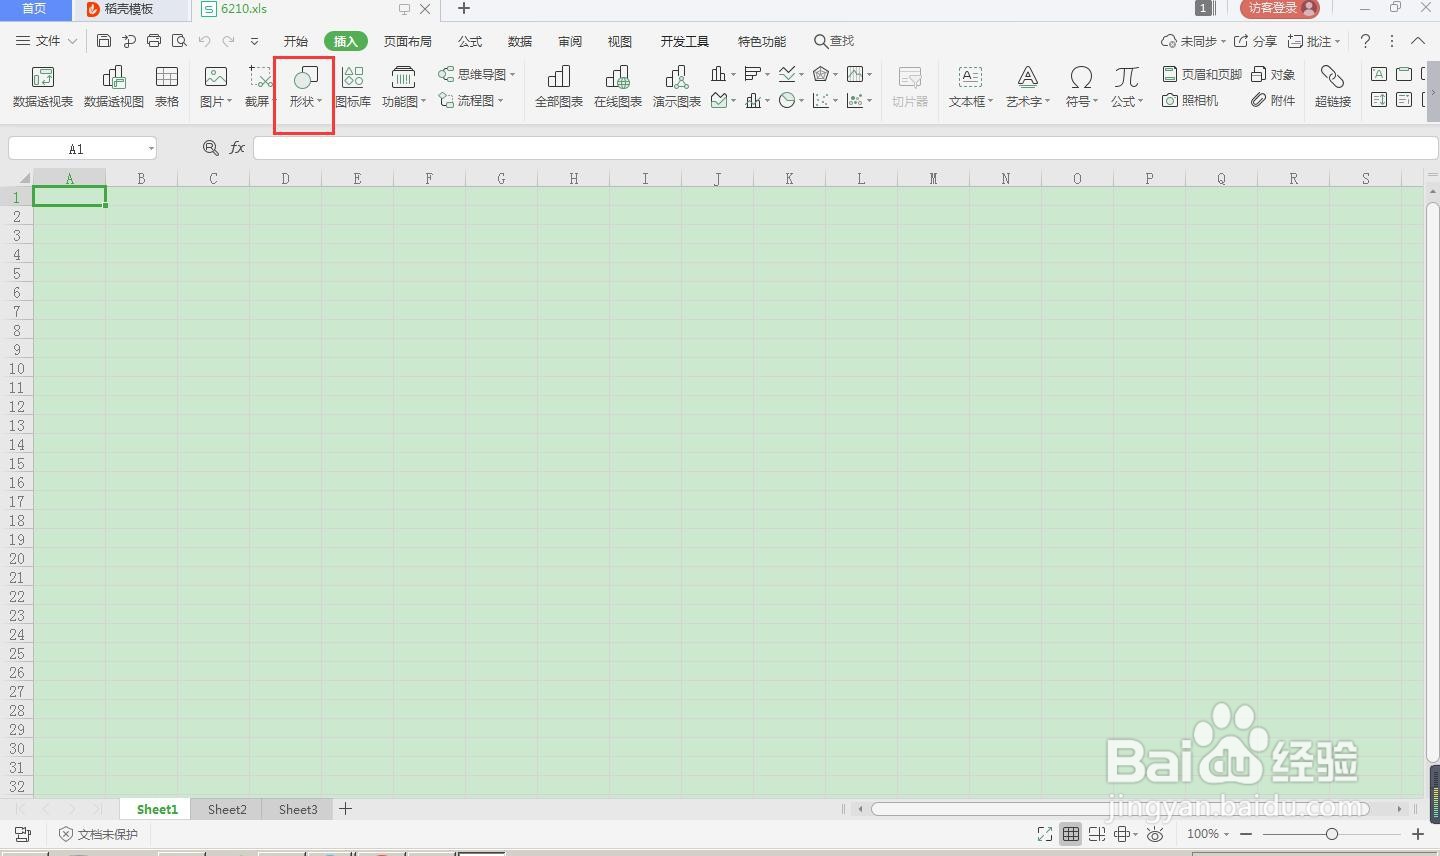Viewport: 1440px width, 856px height.
Task: Open 页眉和页脚 header and footer
Action: point(1202,74)
